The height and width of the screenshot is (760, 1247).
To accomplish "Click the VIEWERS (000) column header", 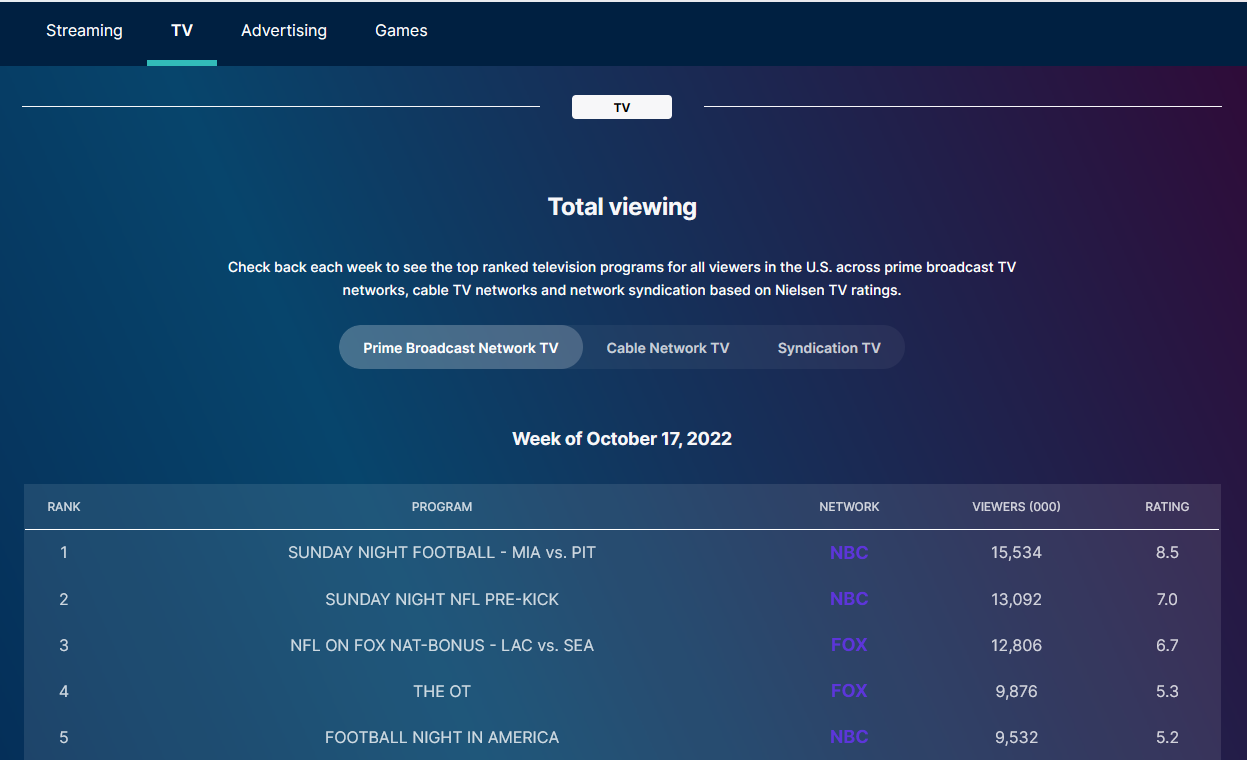I will (1016, 507).
